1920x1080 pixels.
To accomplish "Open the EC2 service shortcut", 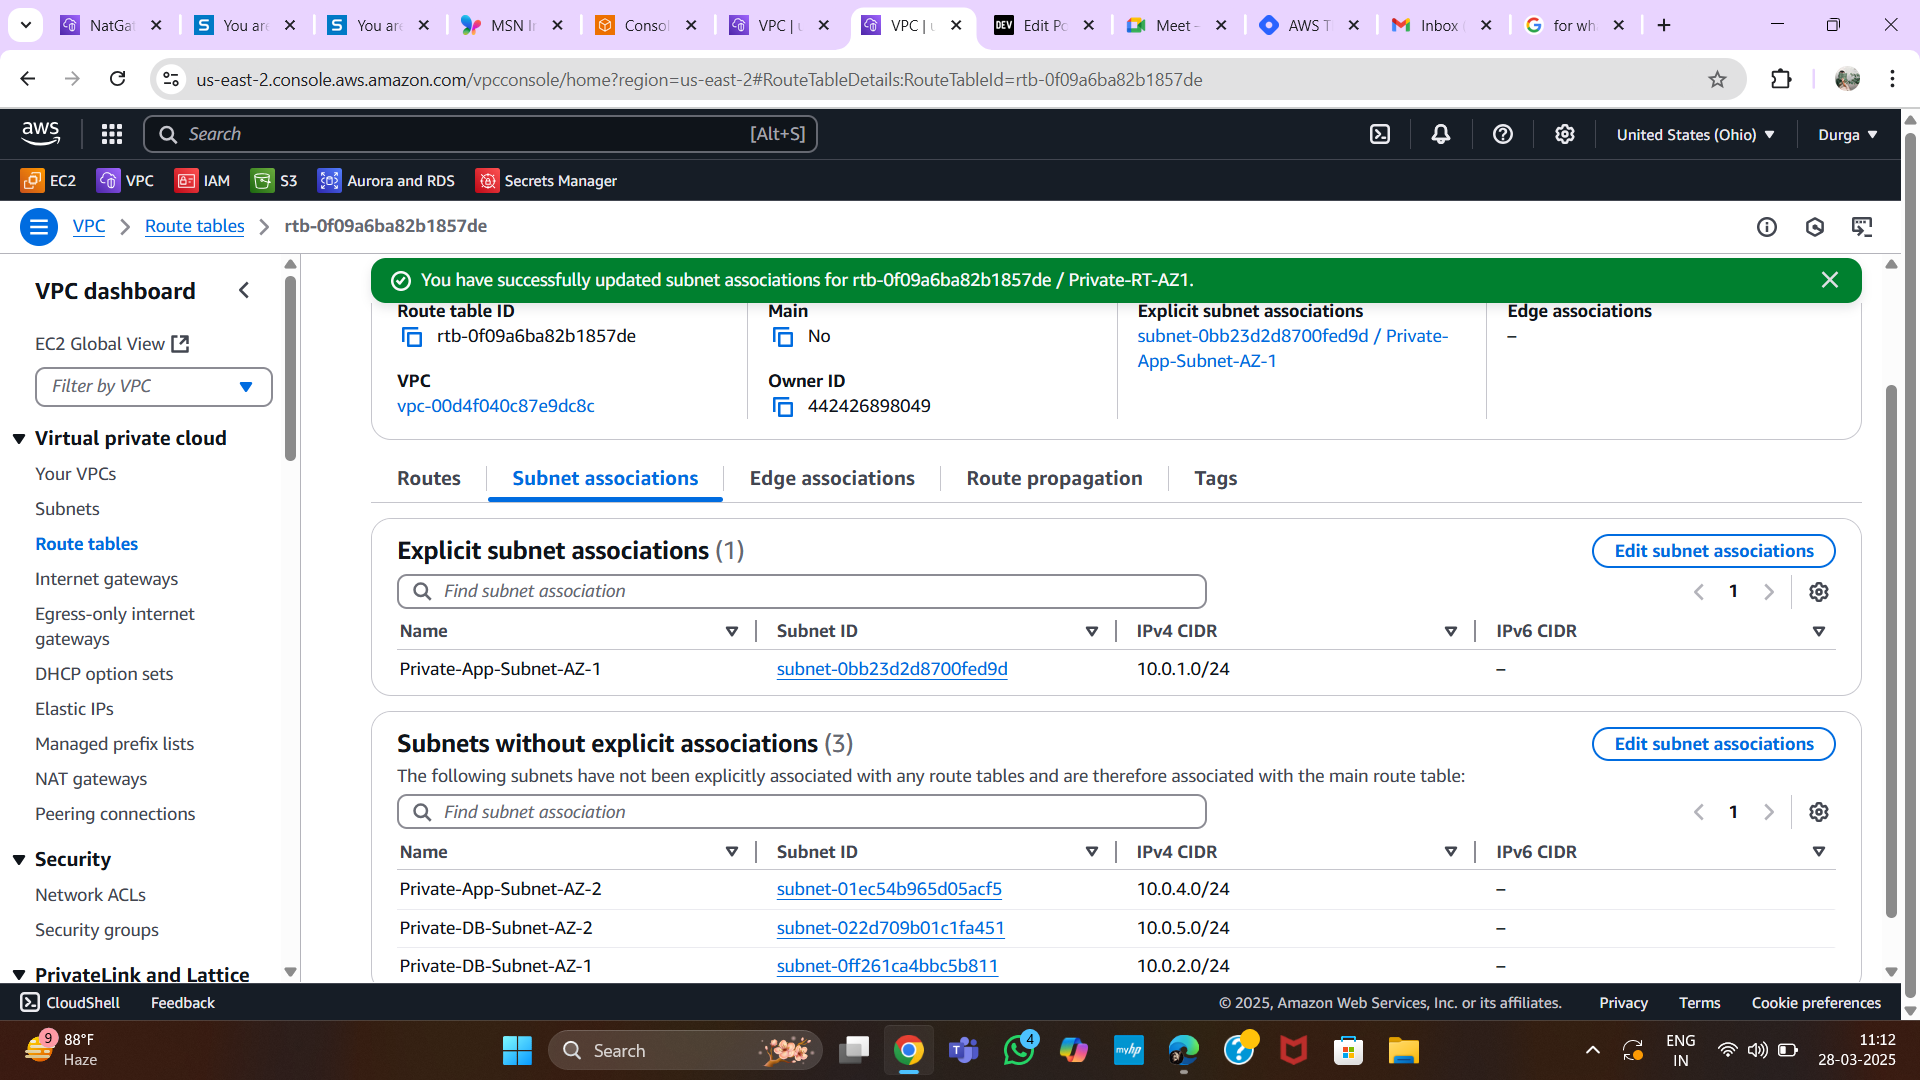I will 48,181.
